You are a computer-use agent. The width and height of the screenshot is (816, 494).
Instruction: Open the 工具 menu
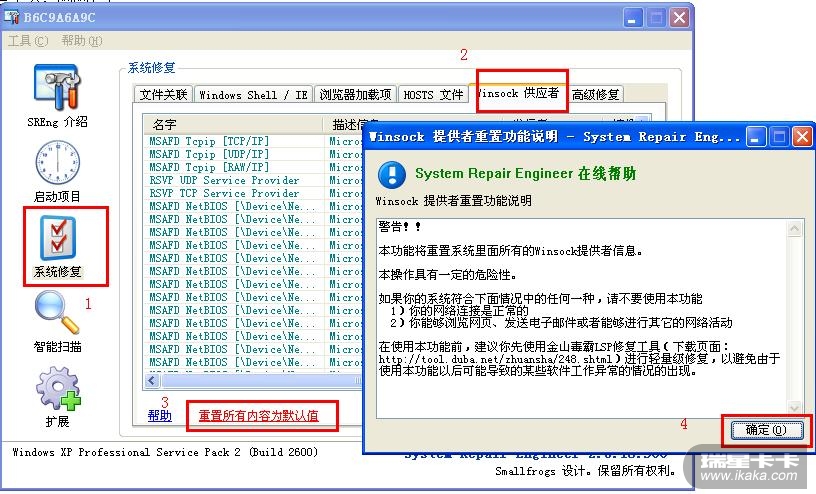(28, 41)
